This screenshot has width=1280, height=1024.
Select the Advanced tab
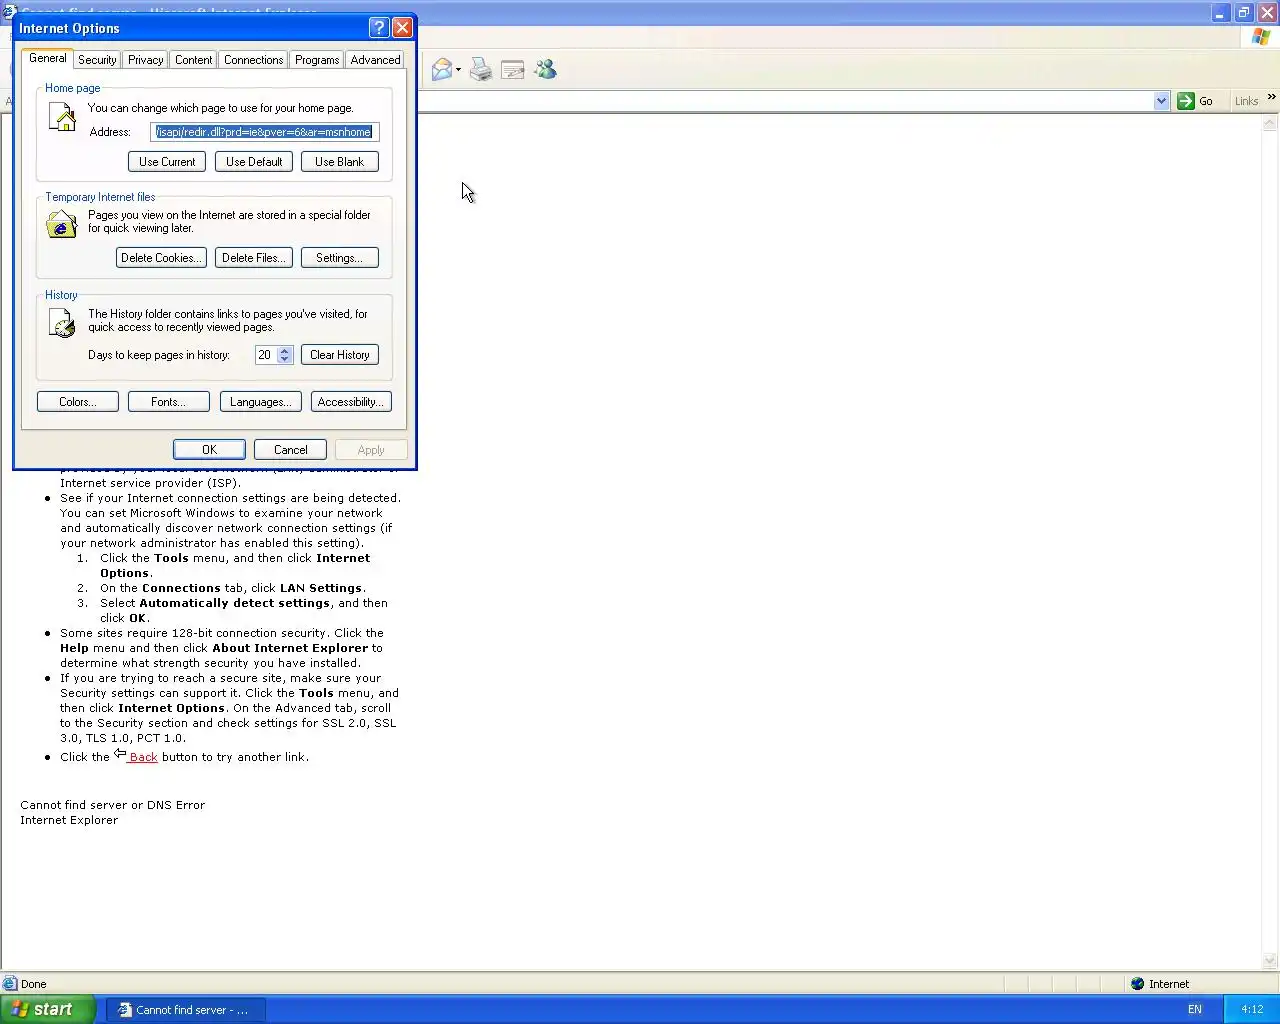coord(375,60)
